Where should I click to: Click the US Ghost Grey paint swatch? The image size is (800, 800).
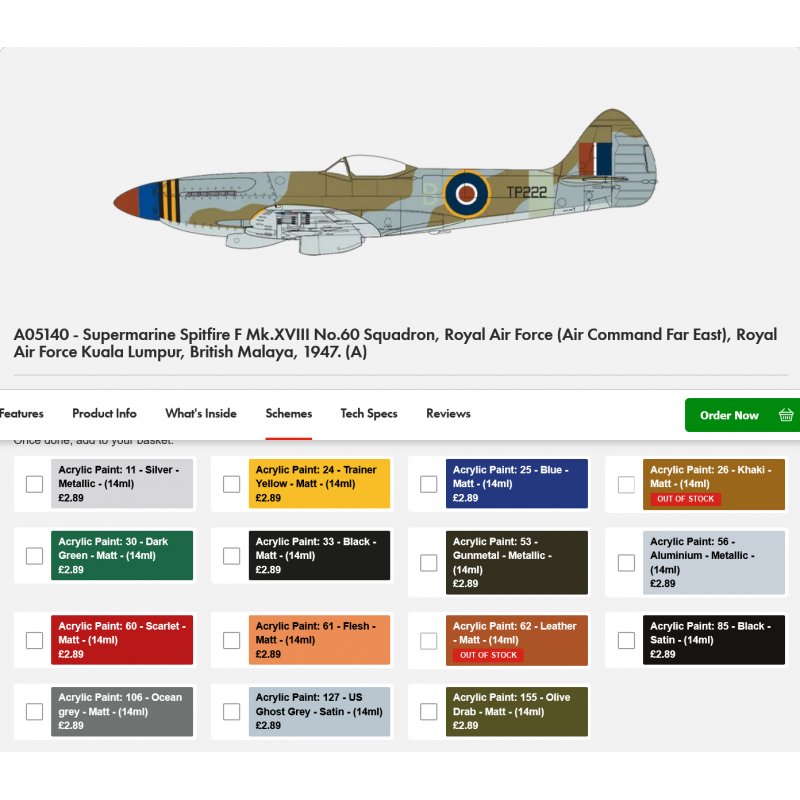[x=319, y=711]
